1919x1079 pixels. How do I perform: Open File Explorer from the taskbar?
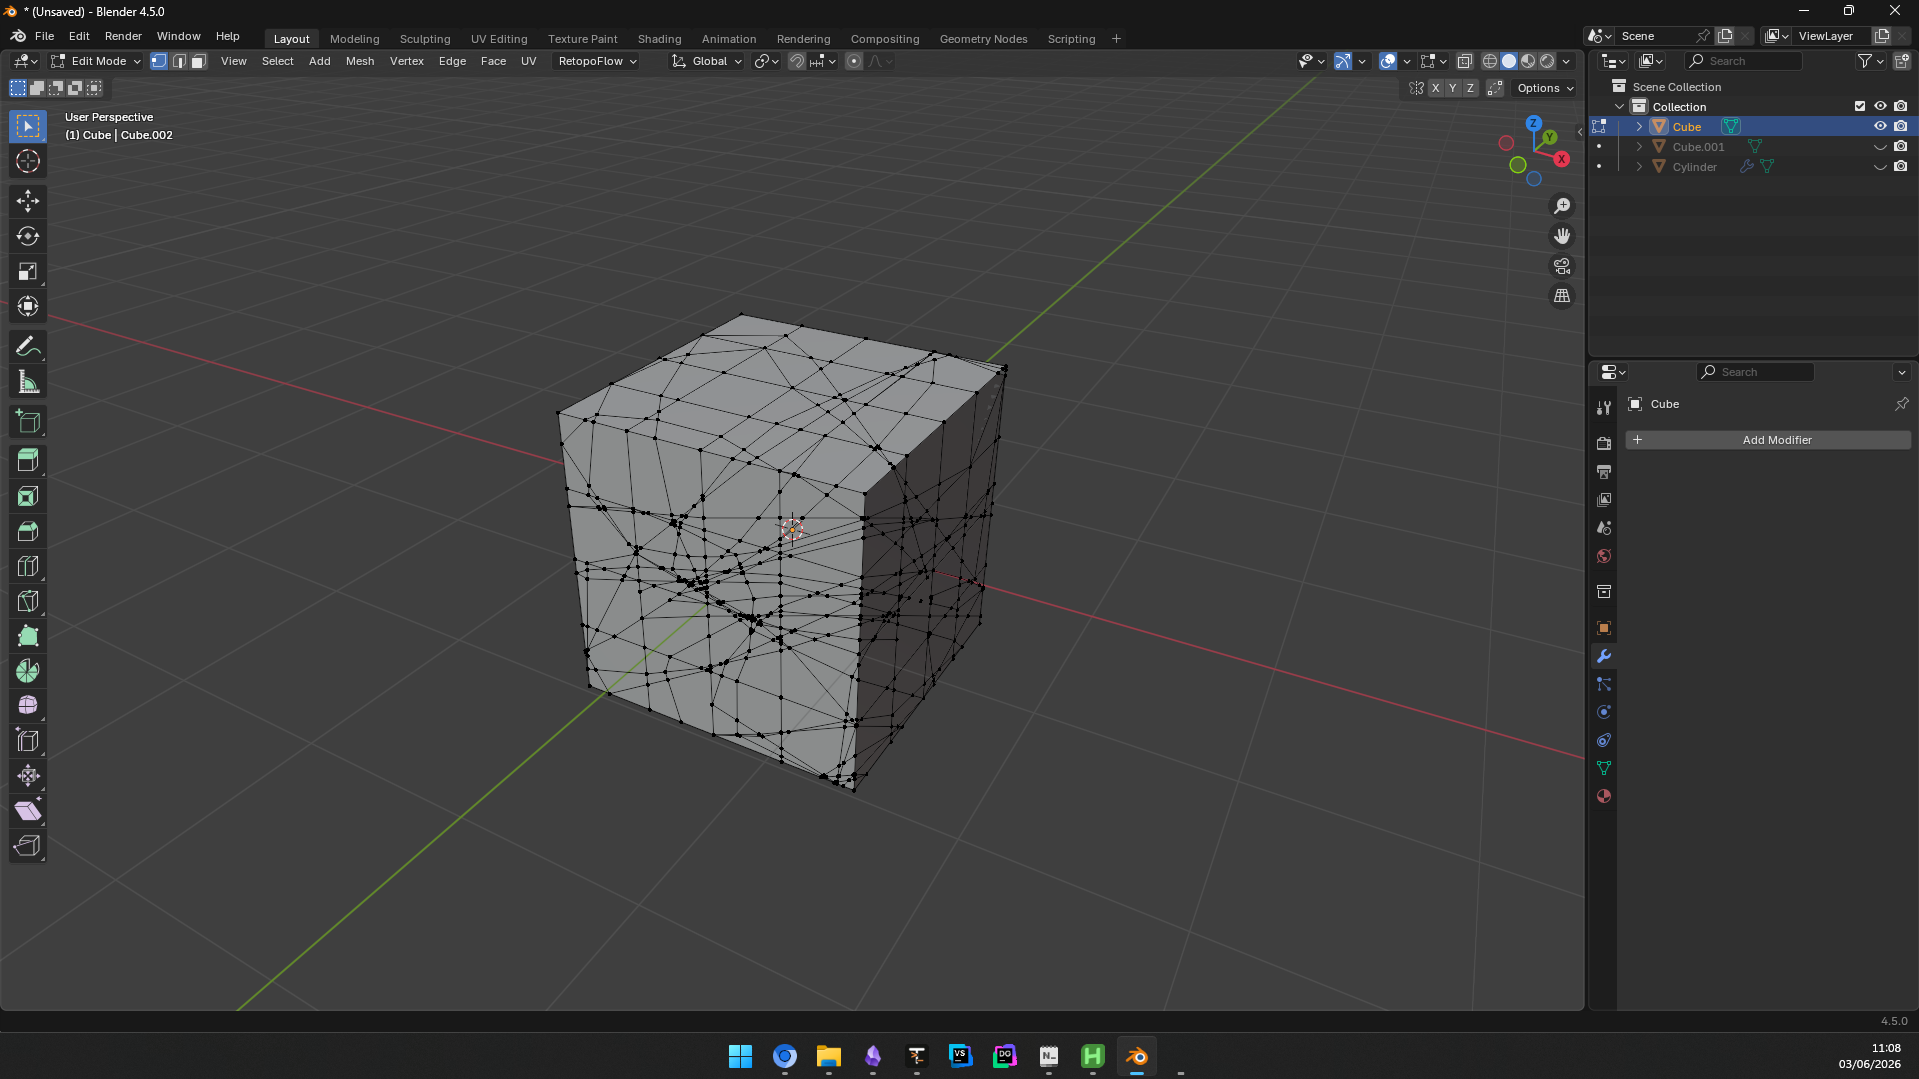click(828, 1056)
